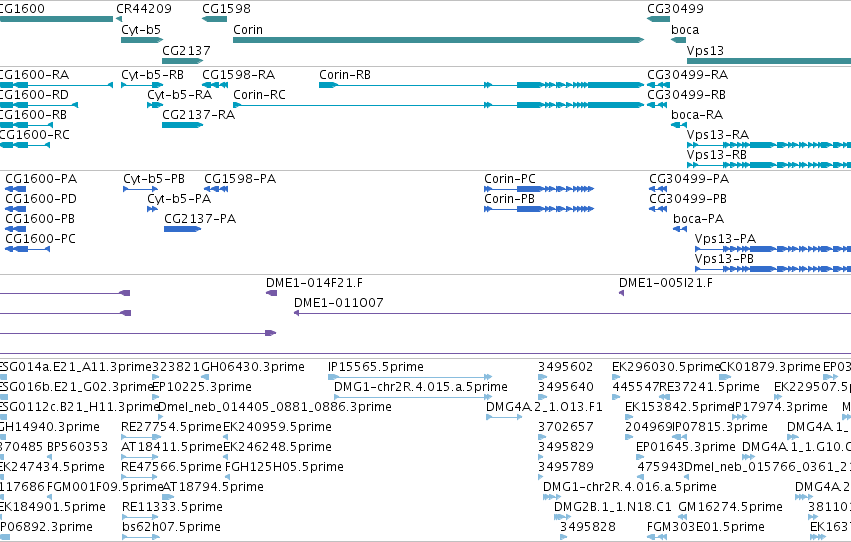
Task: Click the EK246248.5prime EST label
Action: [x=277, y=448]
